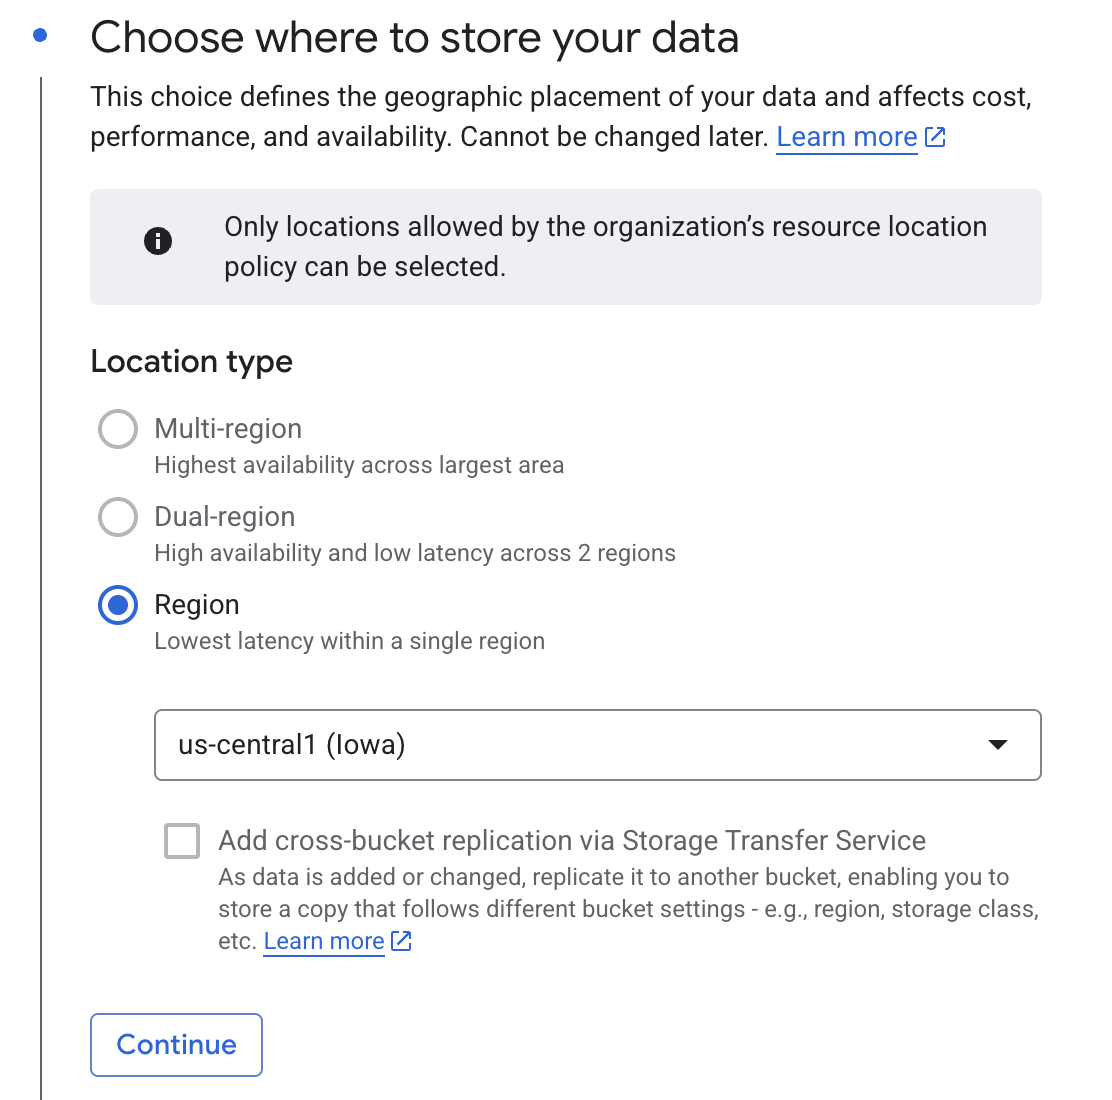Open Learn more link about data location
The image size is (1112, 1100).
click(x=846, y=137)
